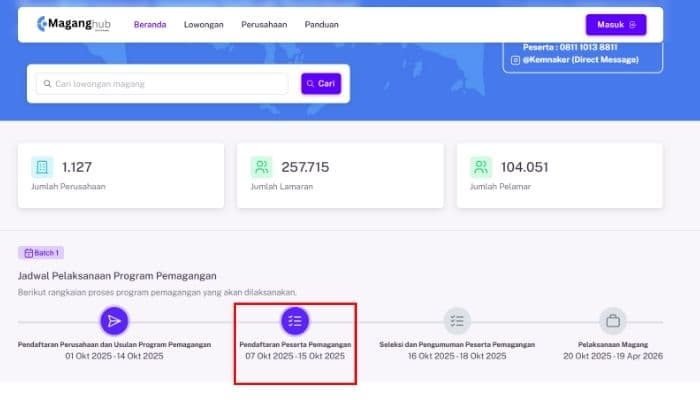Click the briefcase Pelaksanaan Magang icon
The width and height of the screenshot is (700, 400).
tap(613, 321)
